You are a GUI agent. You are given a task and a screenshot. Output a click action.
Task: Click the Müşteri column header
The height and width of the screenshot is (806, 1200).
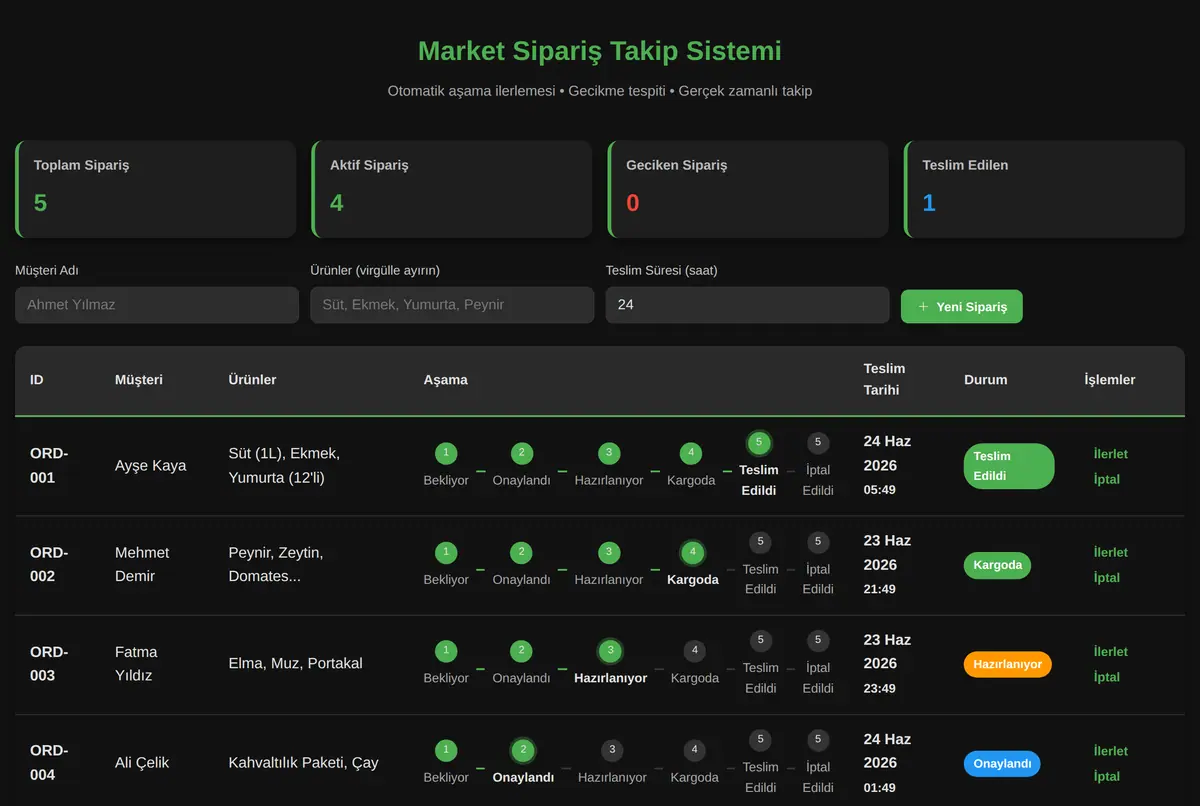click(x=139, y=380)
